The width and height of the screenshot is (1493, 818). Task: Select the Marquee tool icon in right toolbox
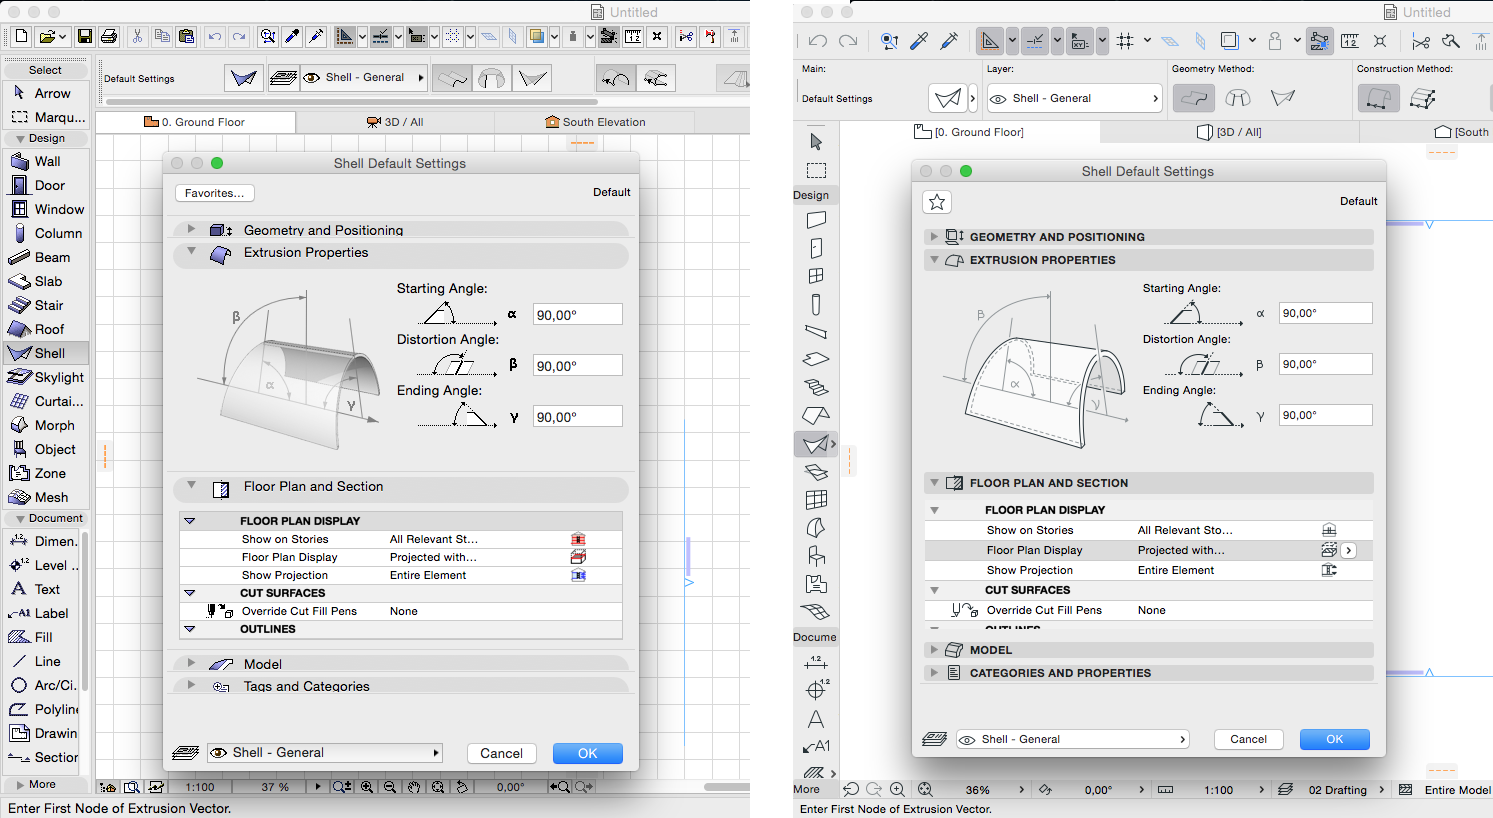pyautogui.click(x=816, y=170)
